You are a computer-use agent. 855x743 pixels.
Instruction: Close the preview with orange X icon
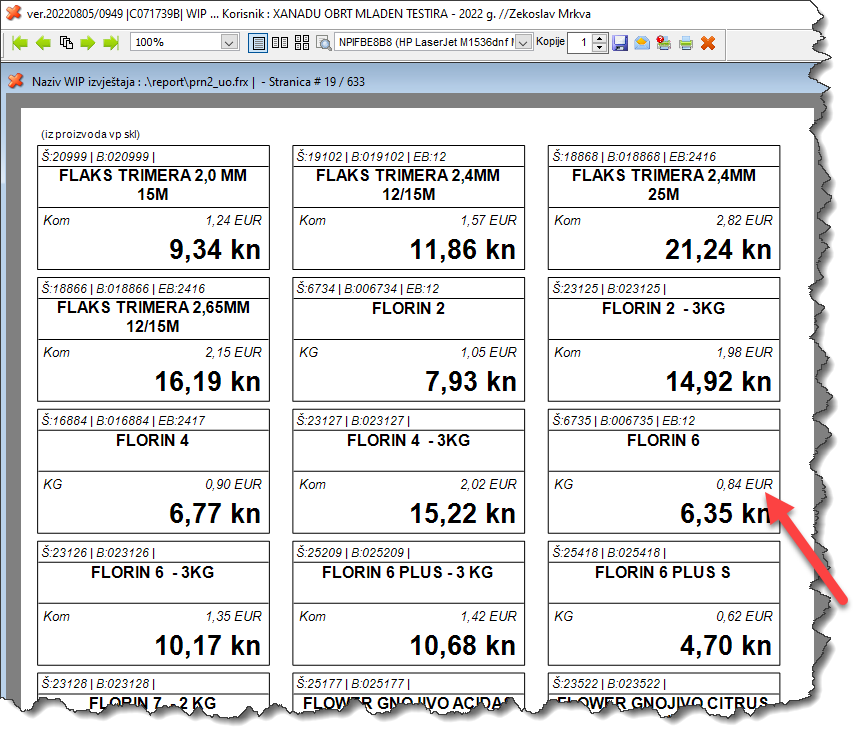[708, 43]
